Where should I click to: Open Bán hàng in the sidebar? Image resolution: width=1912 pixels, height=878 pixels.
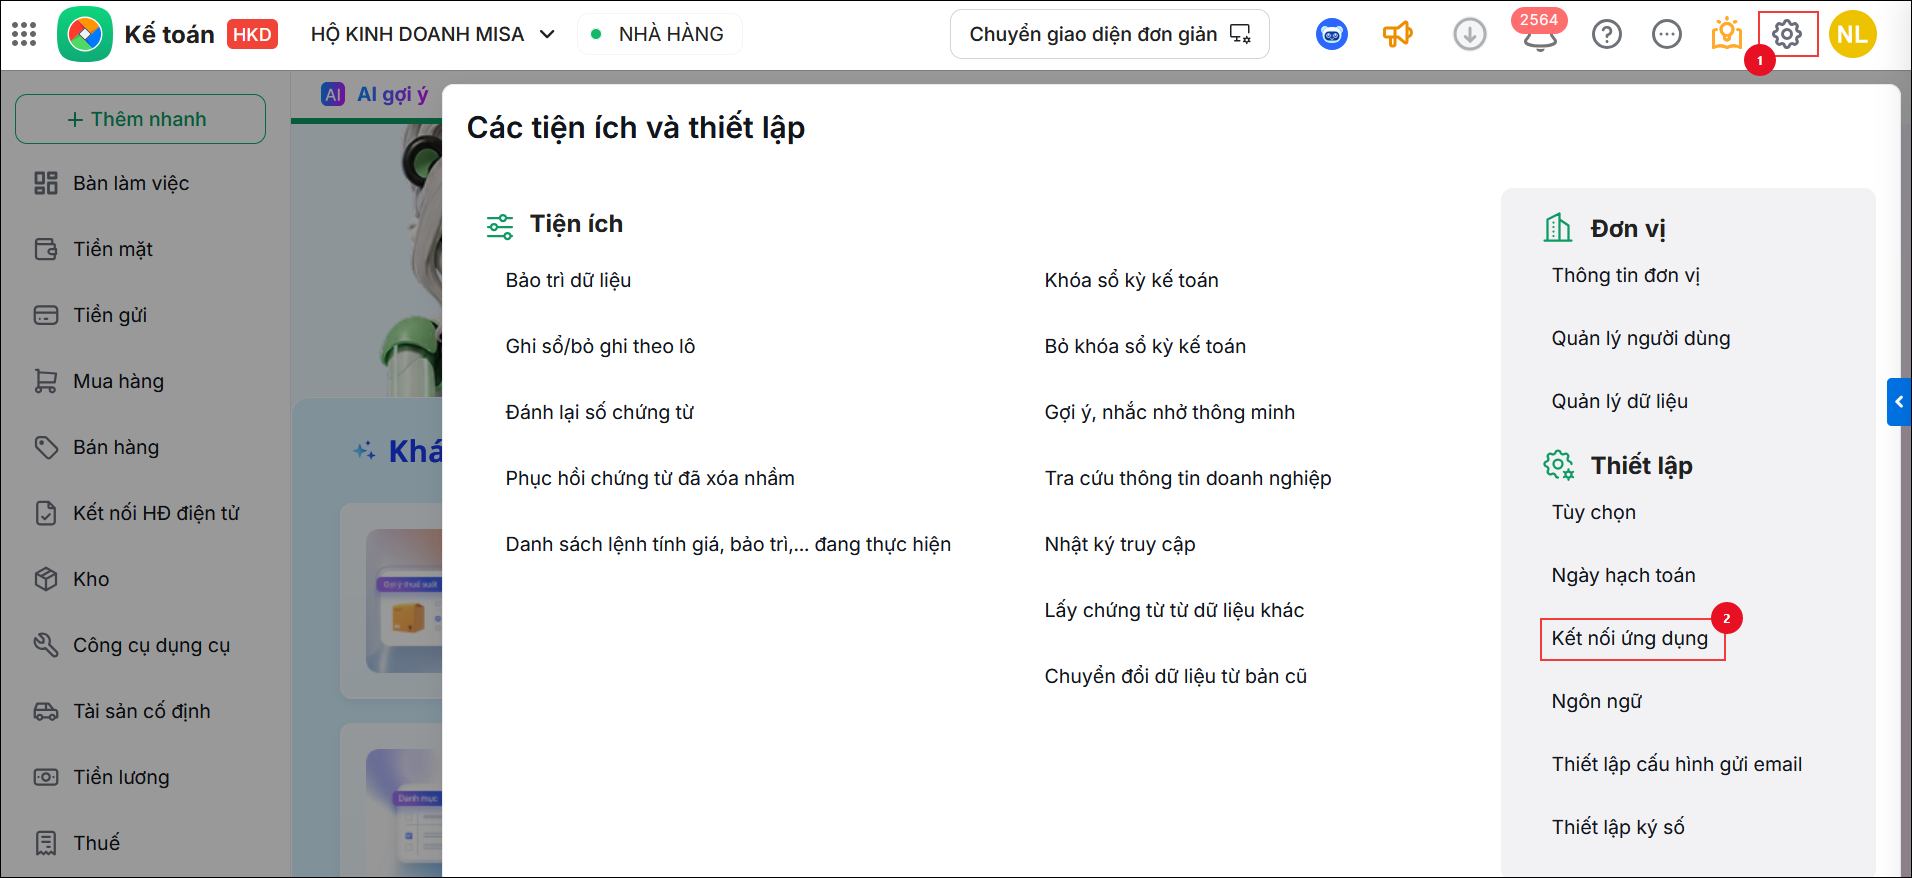(x=116, y=447)
